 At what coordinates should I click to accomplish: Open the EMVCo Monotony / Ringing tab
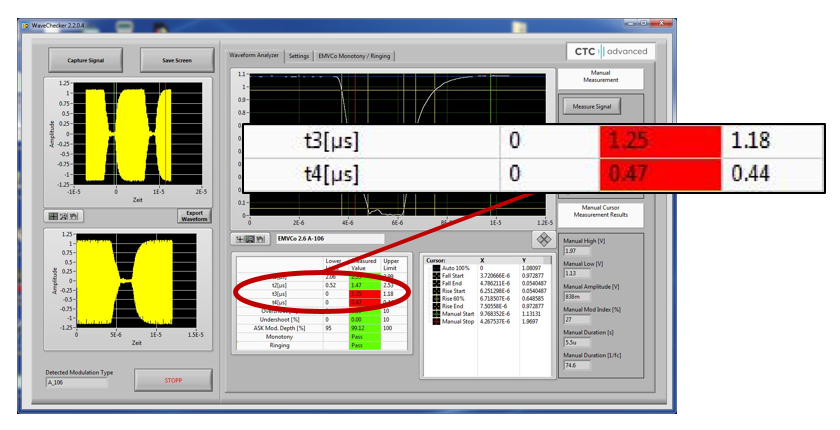click(354, 56)
